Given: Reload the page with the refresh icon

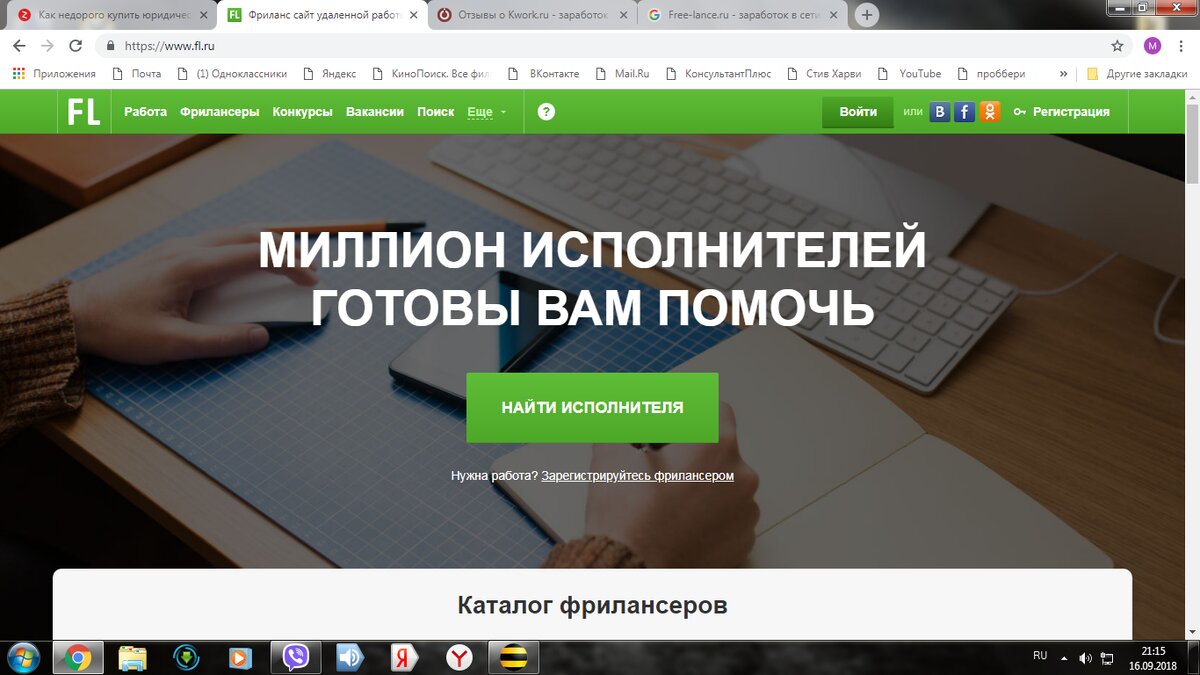Looking at the screenshot, I should 75,46.
